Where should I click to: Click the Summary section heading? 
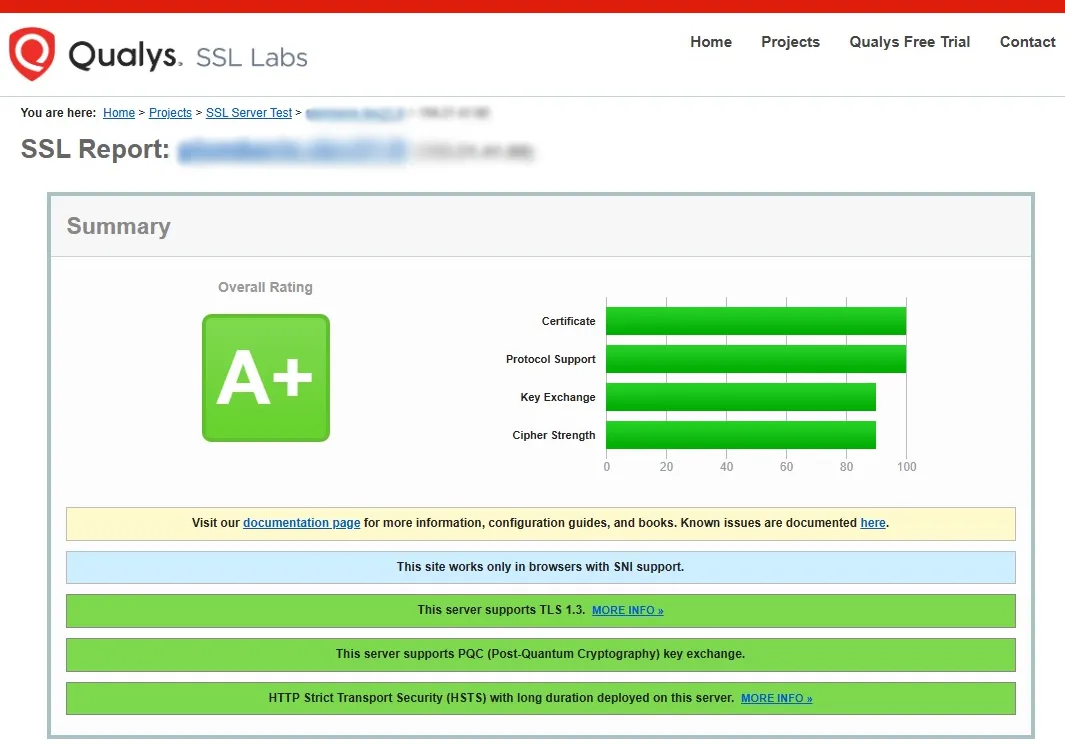[119, 226]
